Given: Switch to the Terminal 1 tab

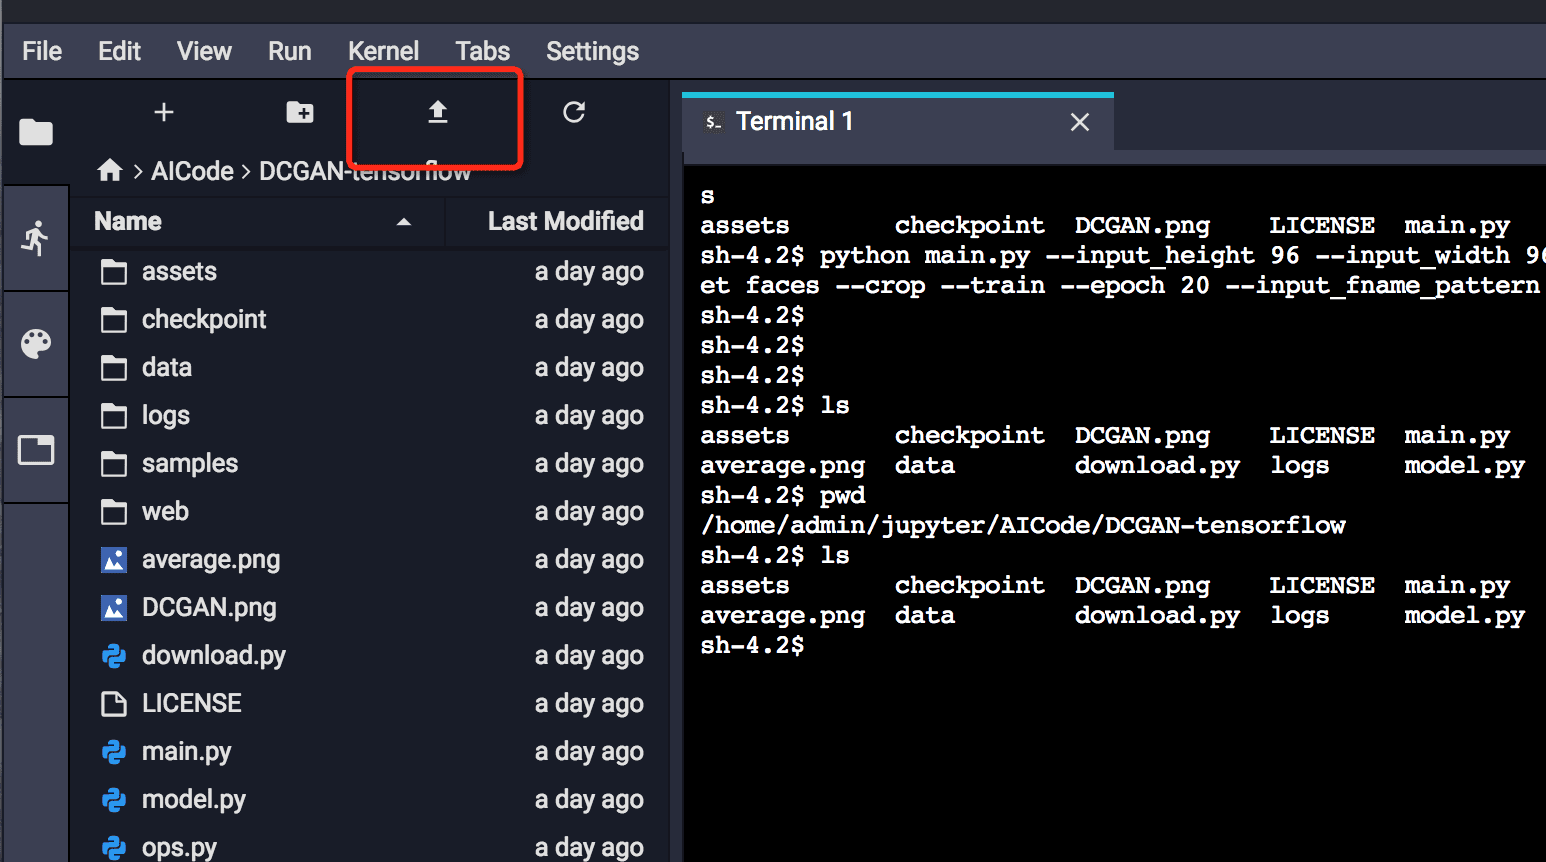Looking at the screenshot, I should (x=794, y=122).
